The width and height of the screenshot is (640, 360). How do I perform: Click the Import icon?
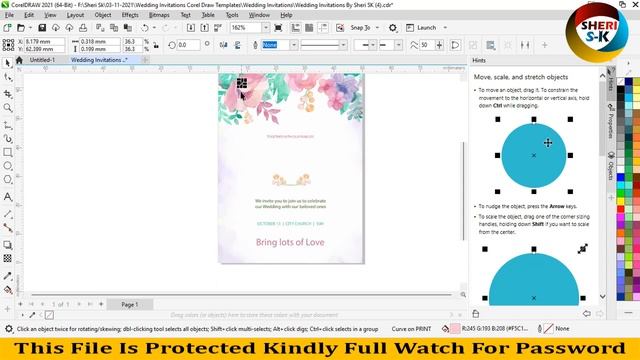191,28
